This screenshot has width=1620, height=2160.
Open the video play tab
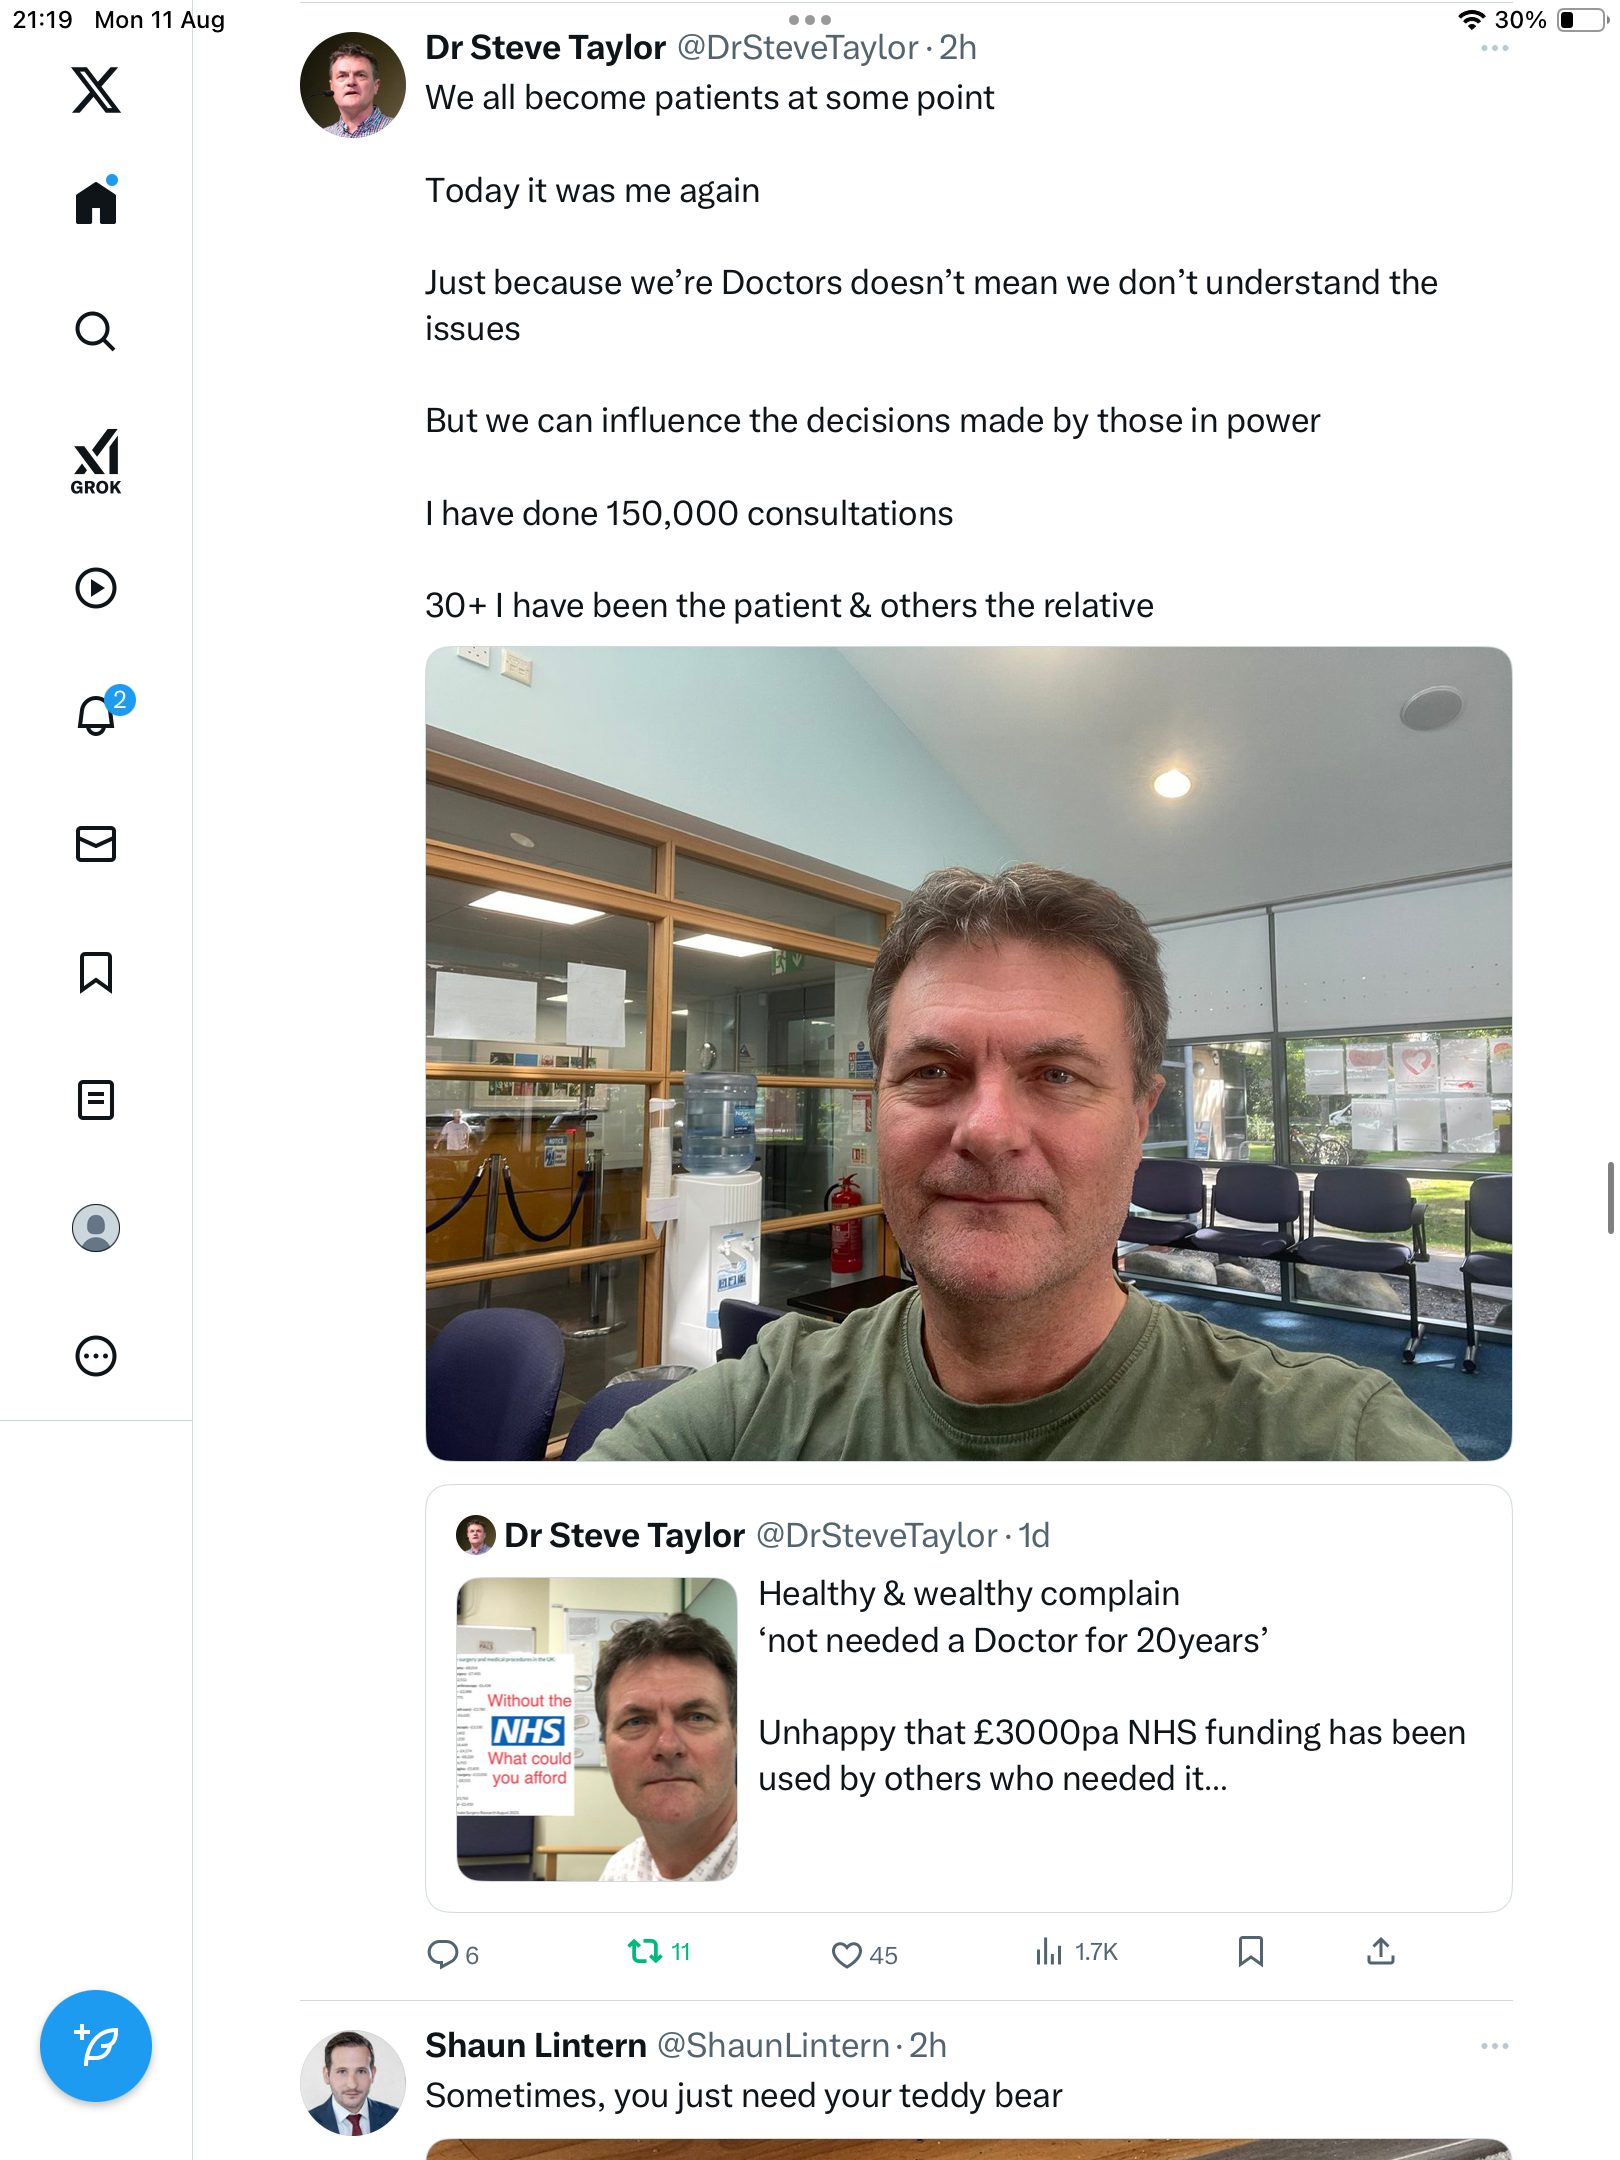(x=96, y=588)
